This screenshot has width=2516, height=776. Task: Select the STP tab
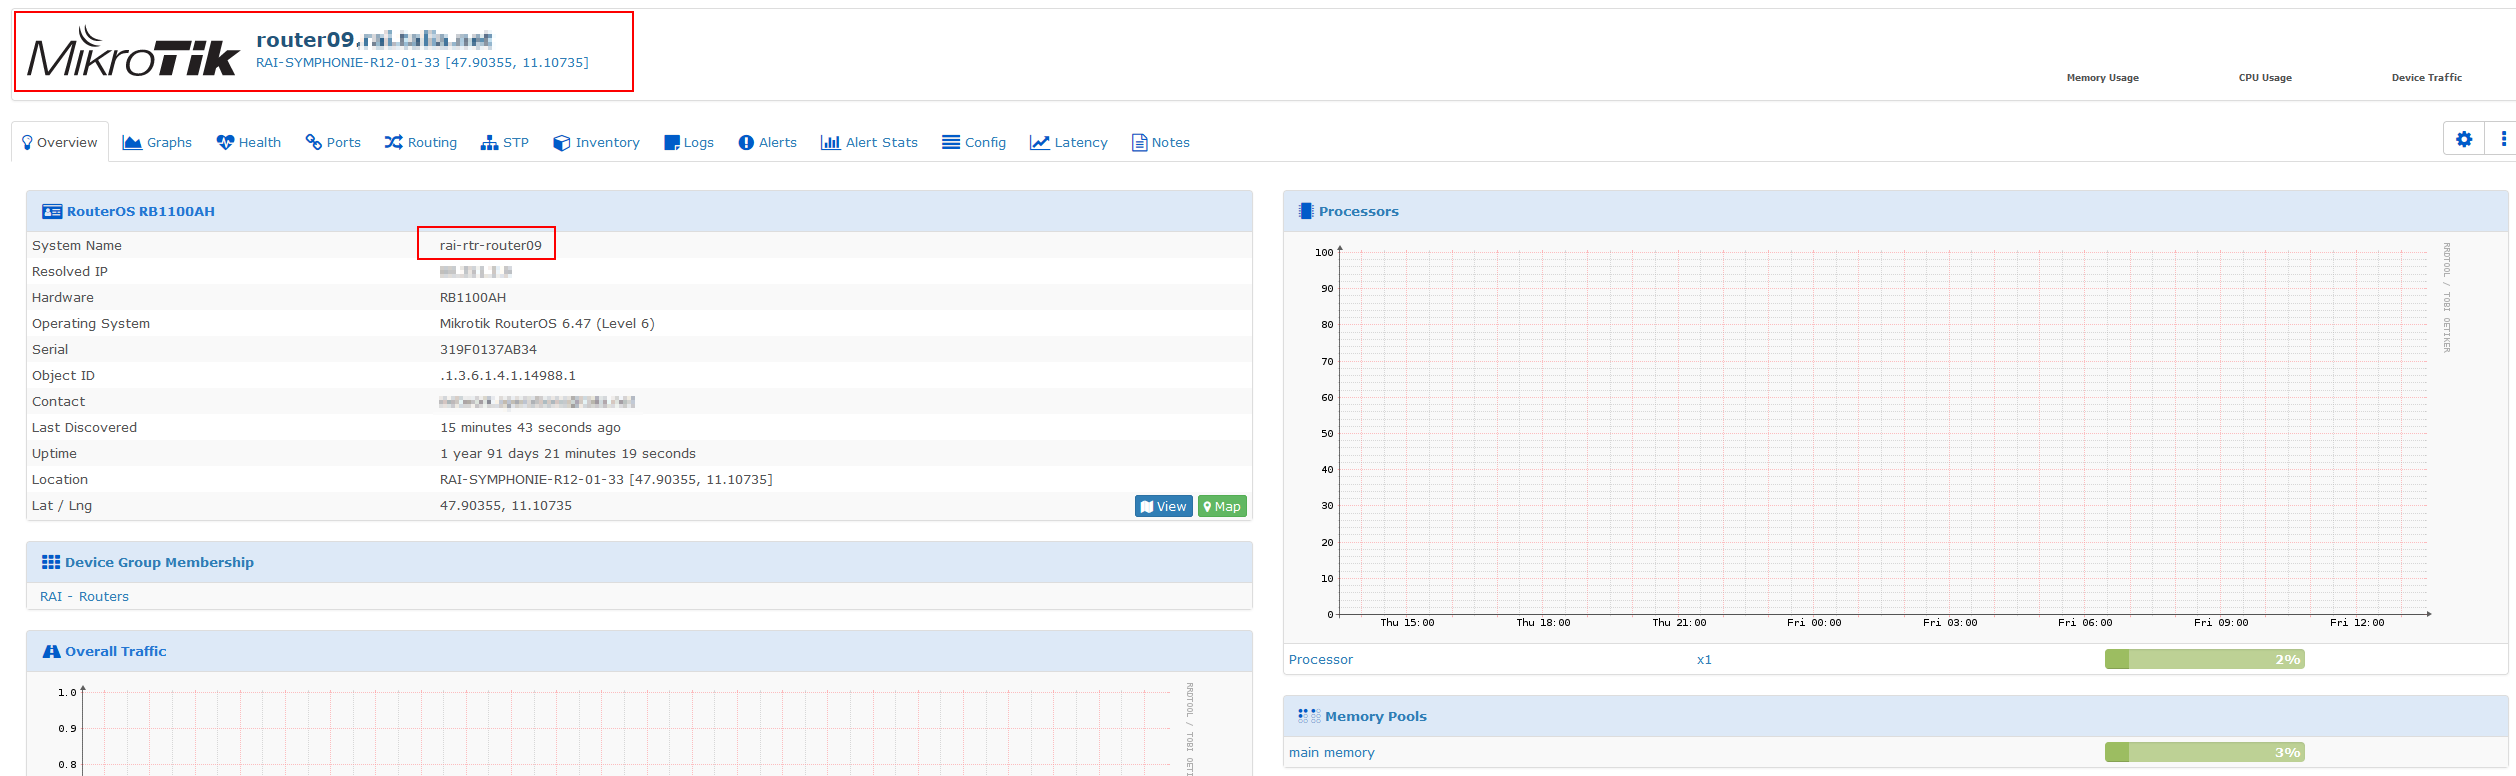coord(505,142)
